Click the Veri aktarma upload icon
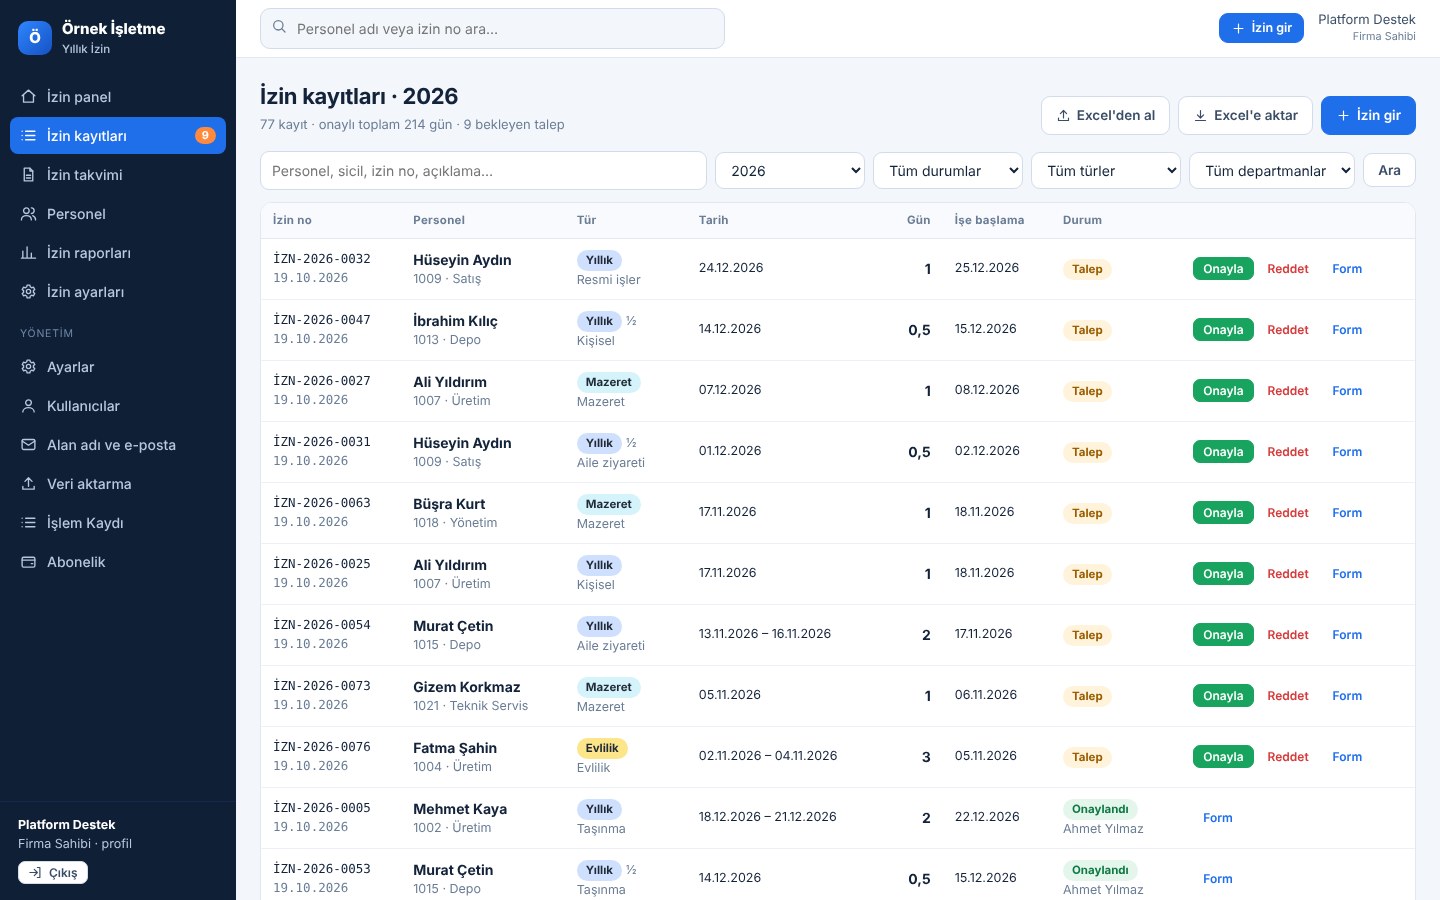Image resolution: width=1440 pixels, height=900 pixels. 29,484
